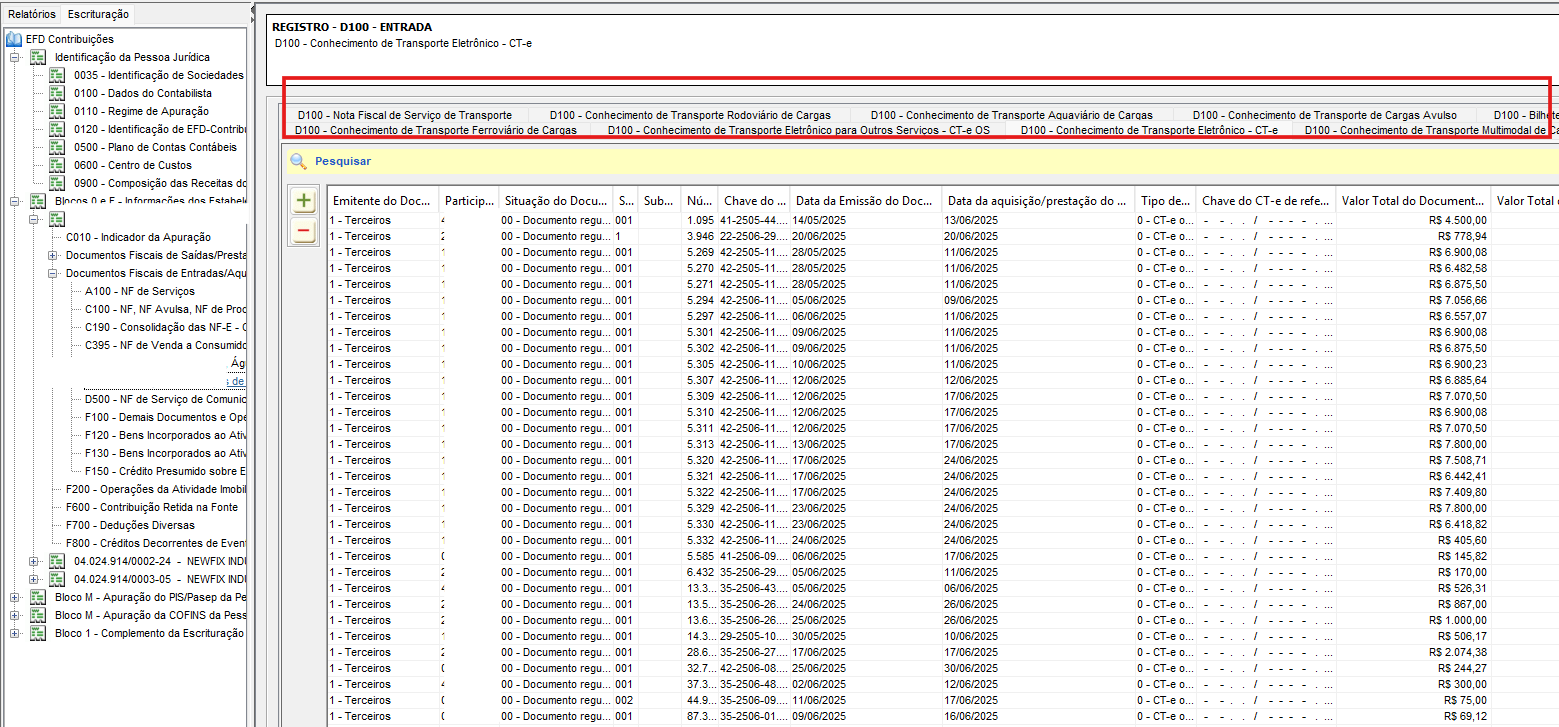
Task: Click the icon beside 0900 - Composição das Receitas
Action: point(59,183)
